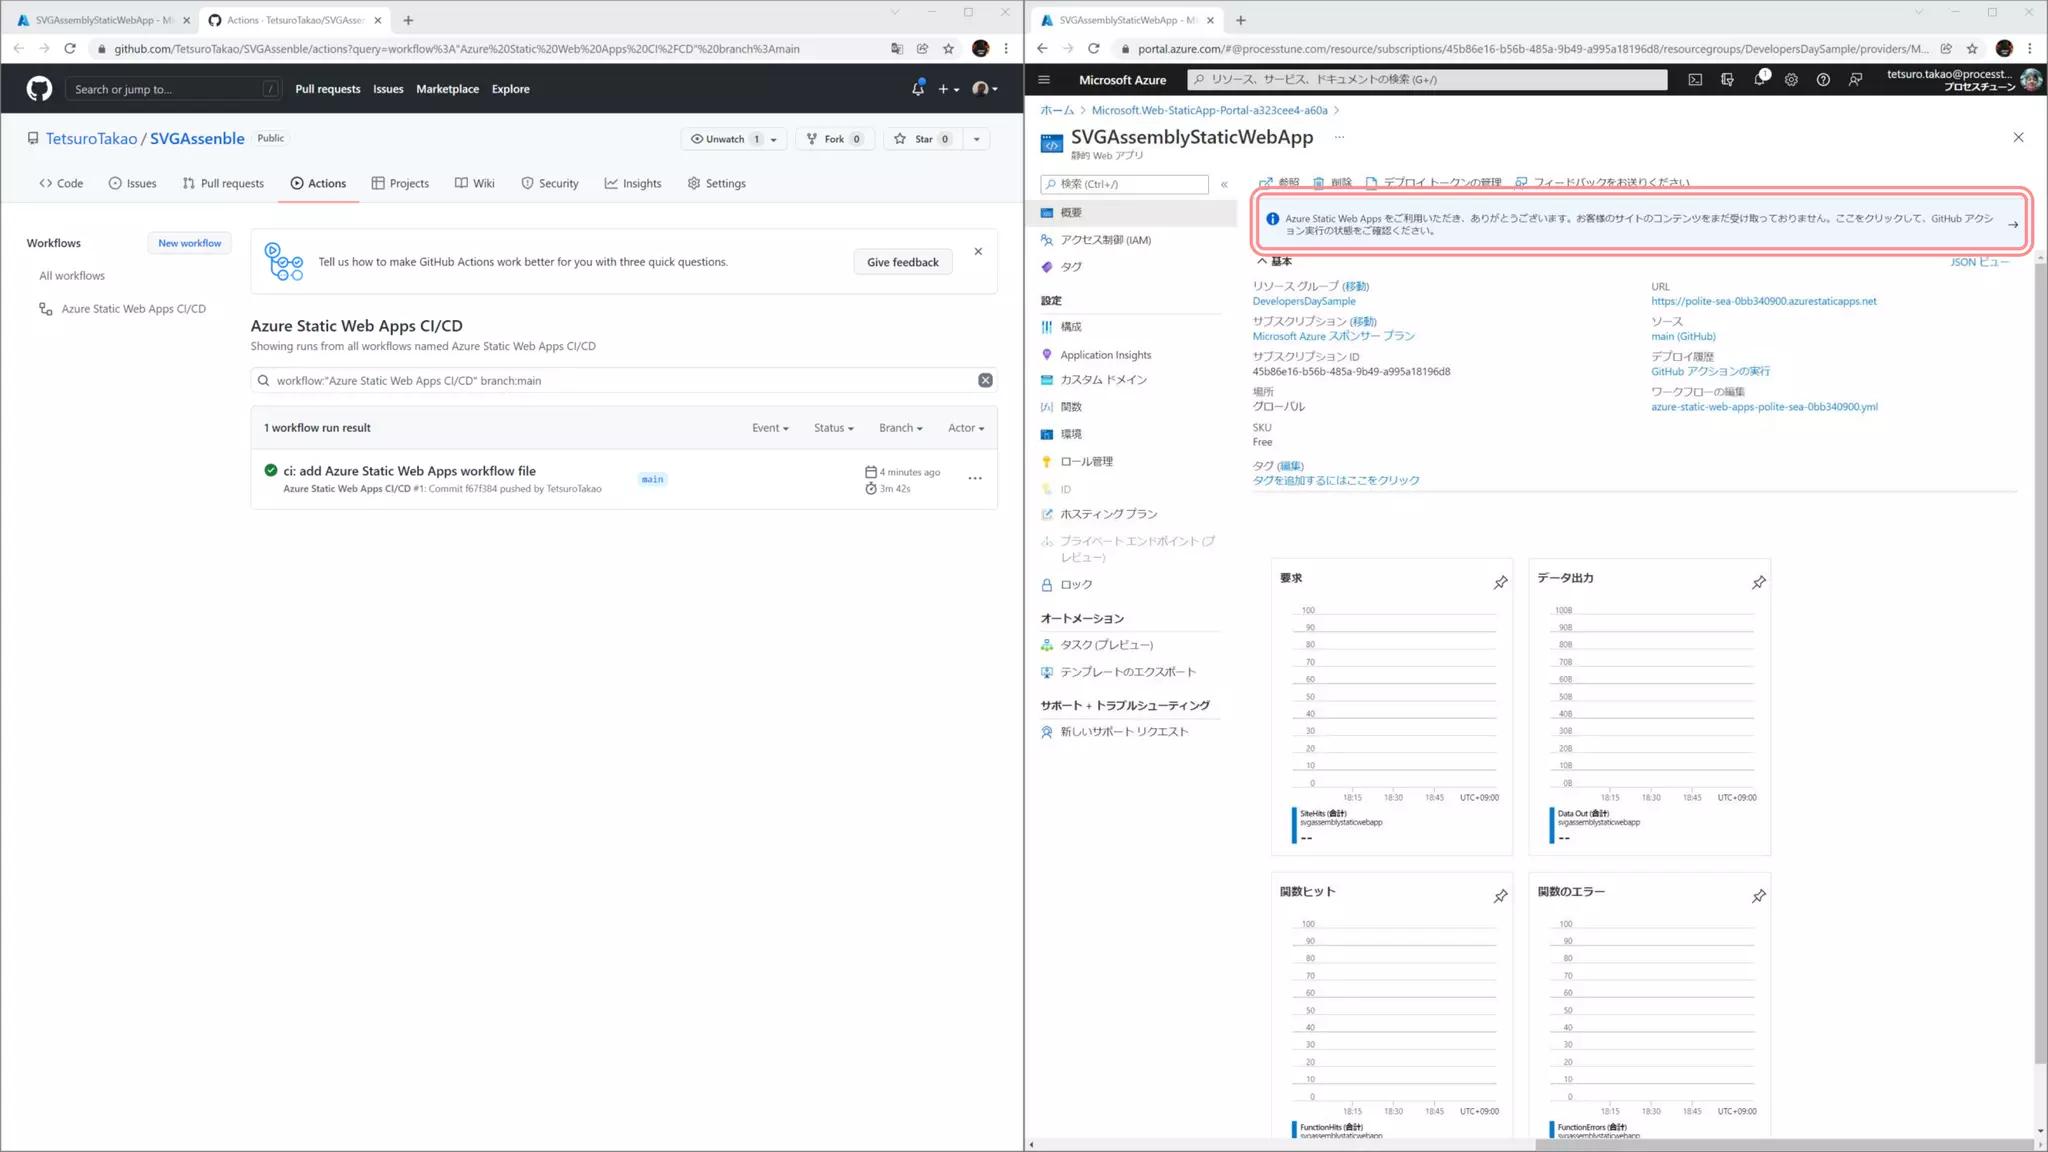This screenshot has width=2048, height=1152.
Task: Open Azure portal hamburger menu
Action: coord(1044,80)
